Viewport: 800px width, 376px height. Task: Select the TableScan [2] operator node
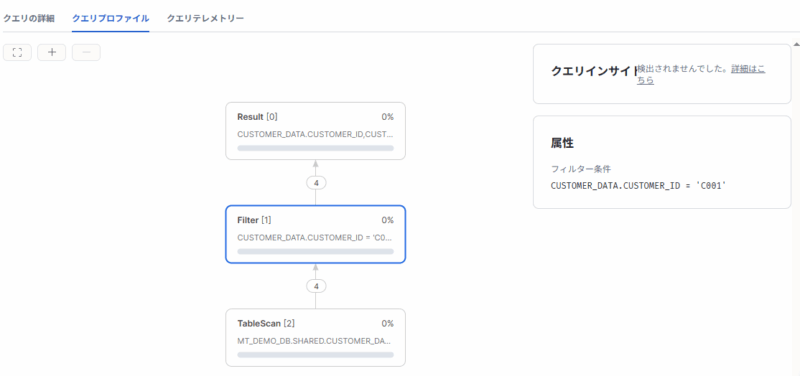click(315, 337)
